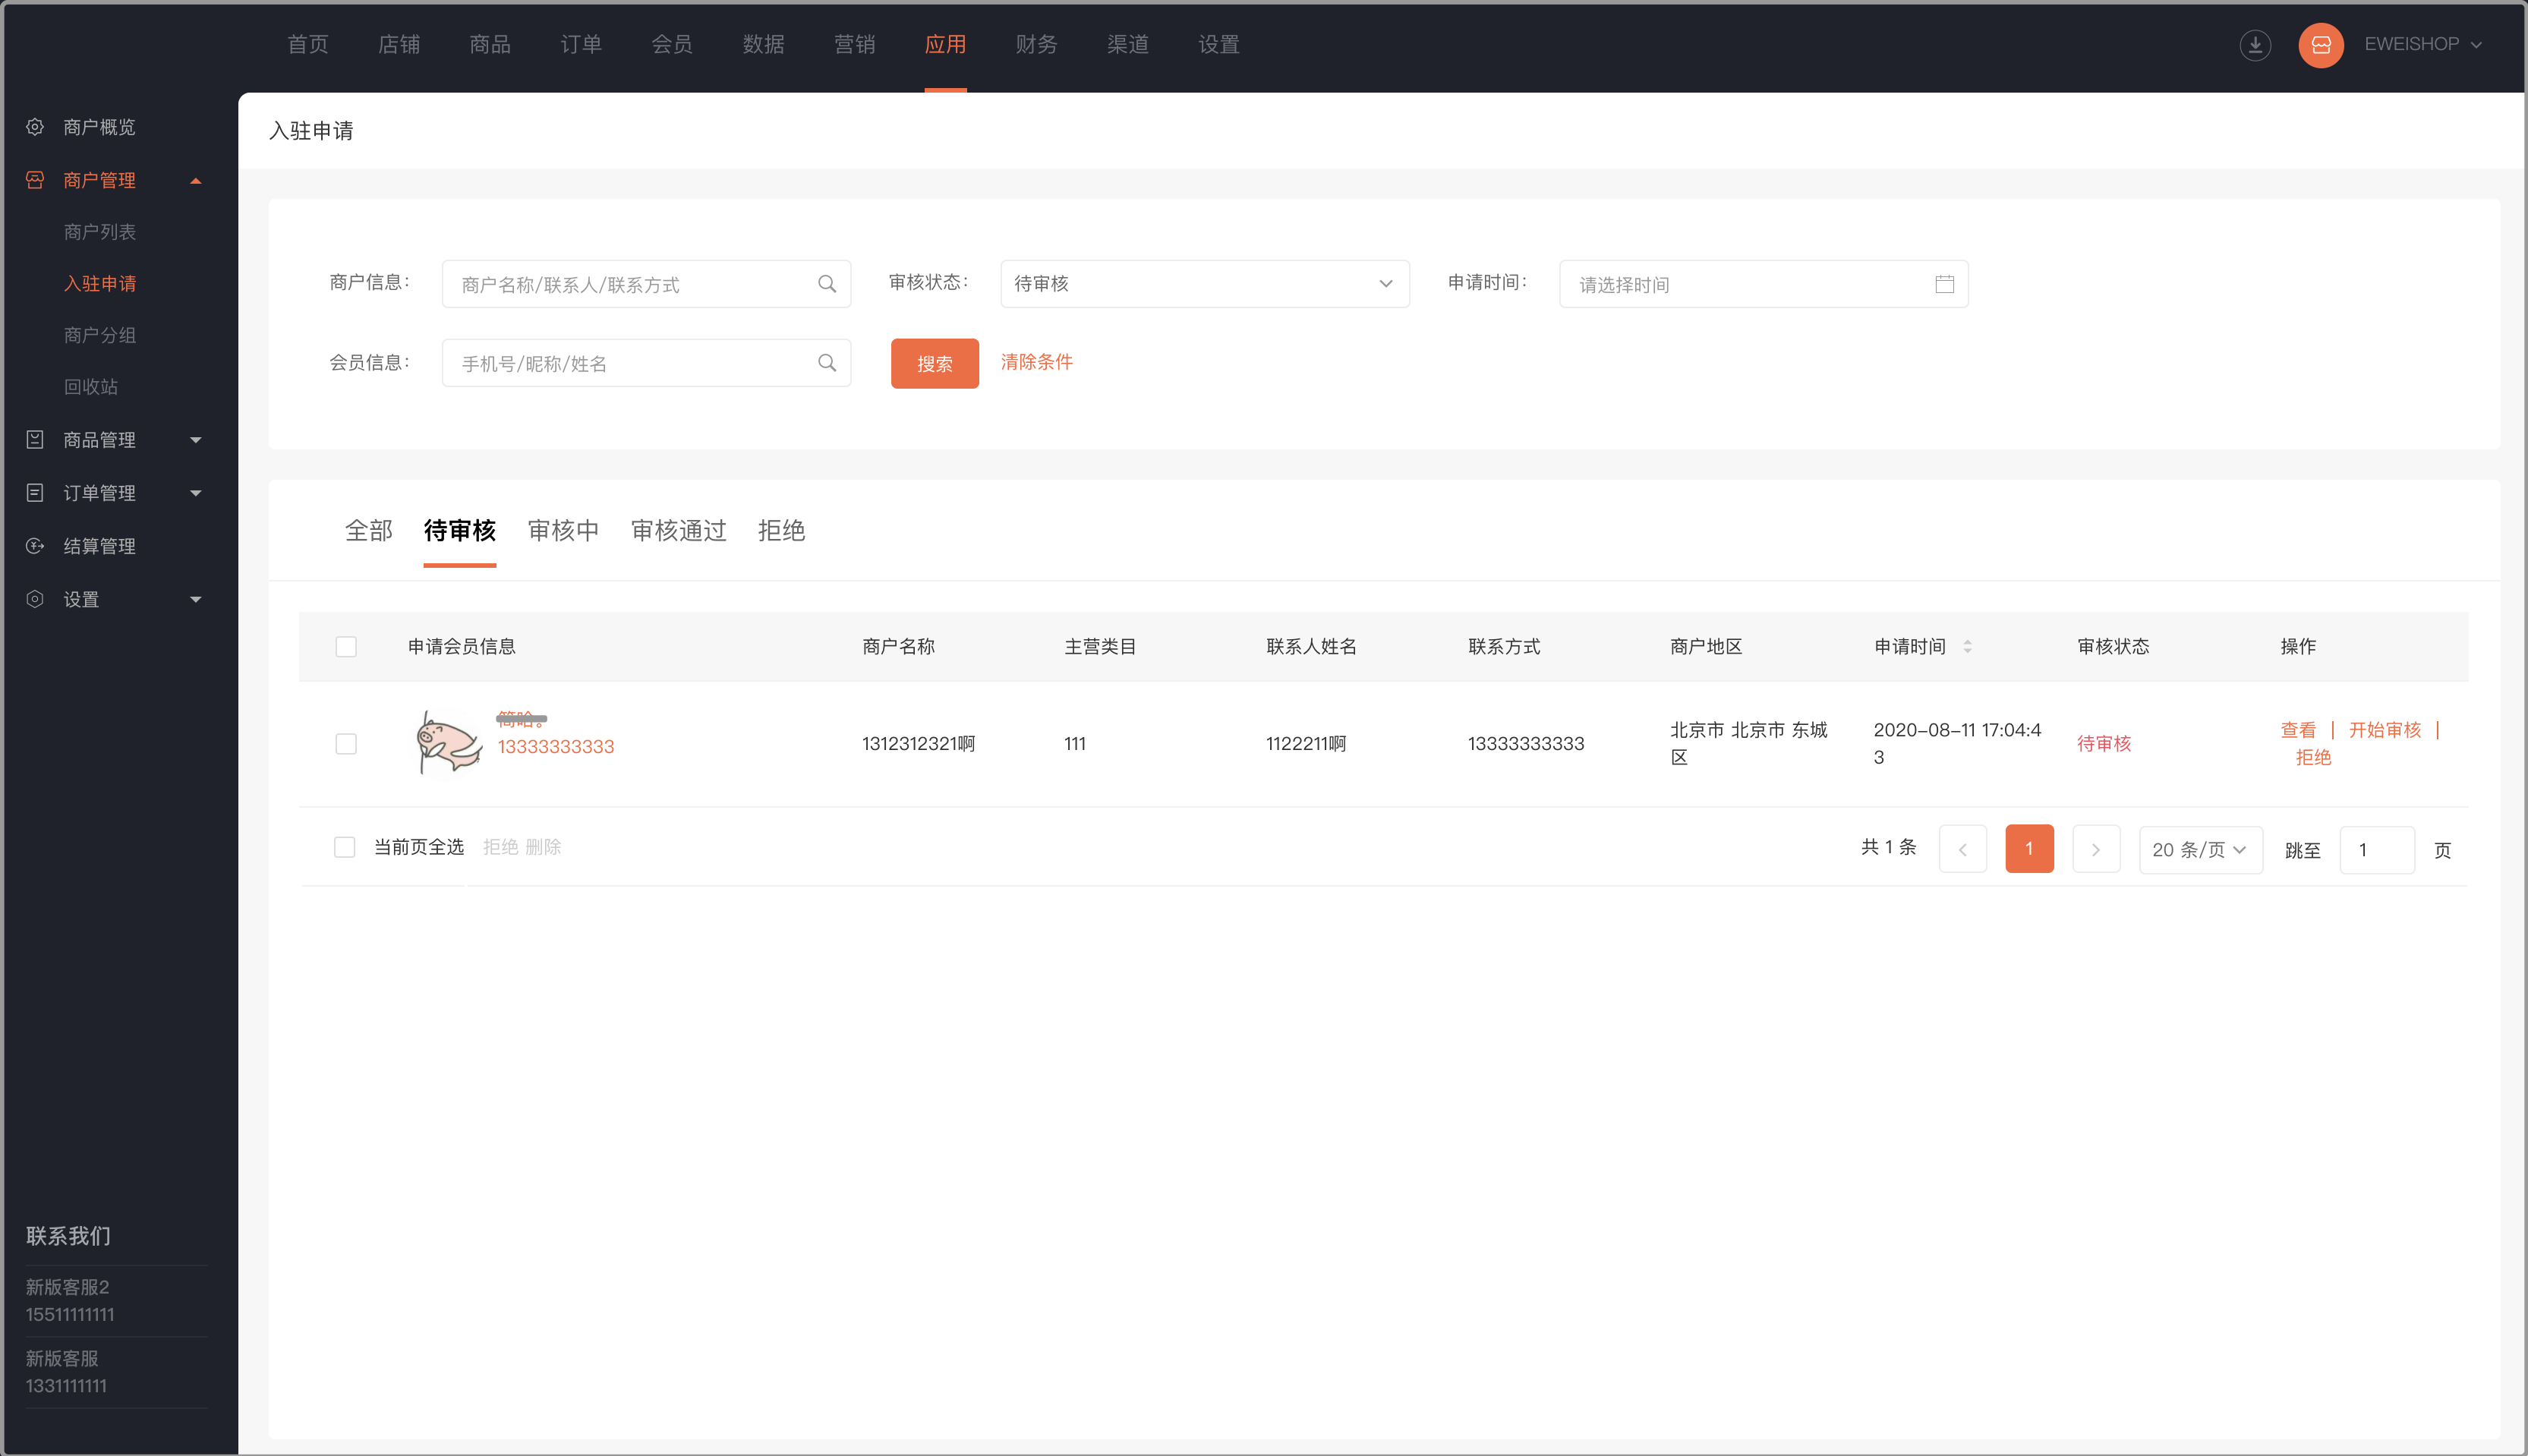This screenshot has width=2528, height=1456.
Task: Open the 商品 top menu
Action: tap(490, 44)
